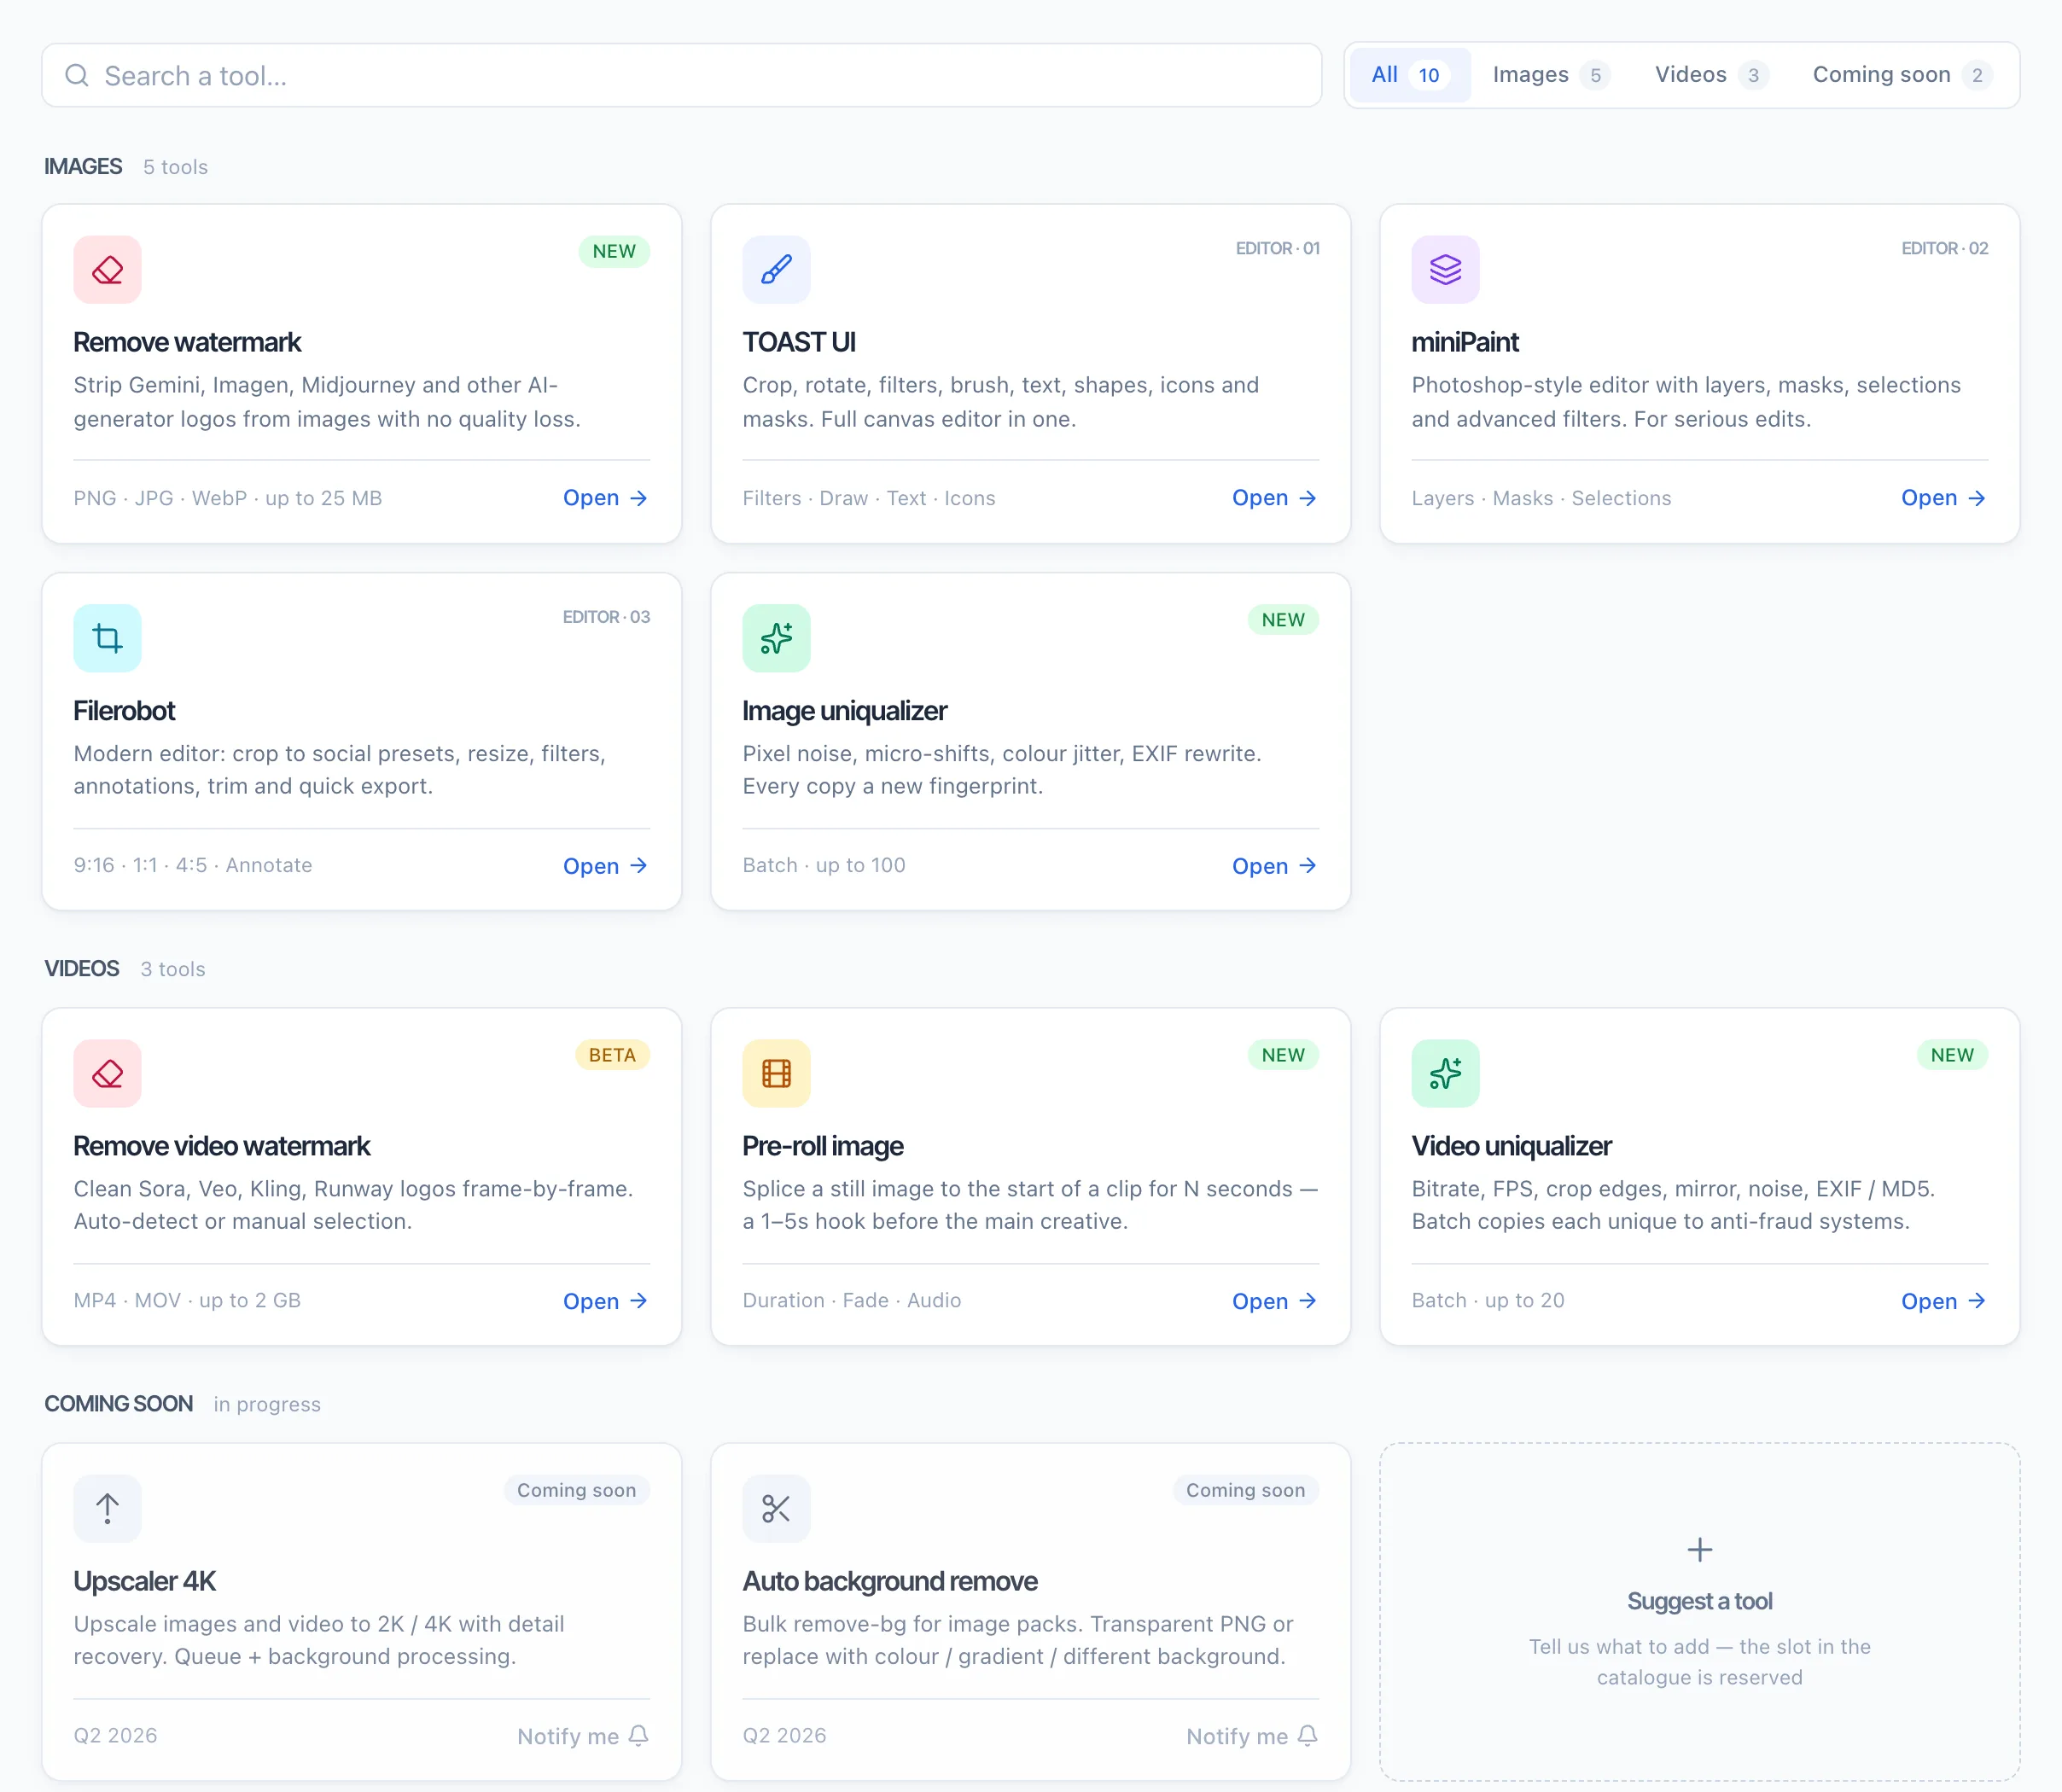
Task: Click the TOAST UI title
Action: click(799, 342)
